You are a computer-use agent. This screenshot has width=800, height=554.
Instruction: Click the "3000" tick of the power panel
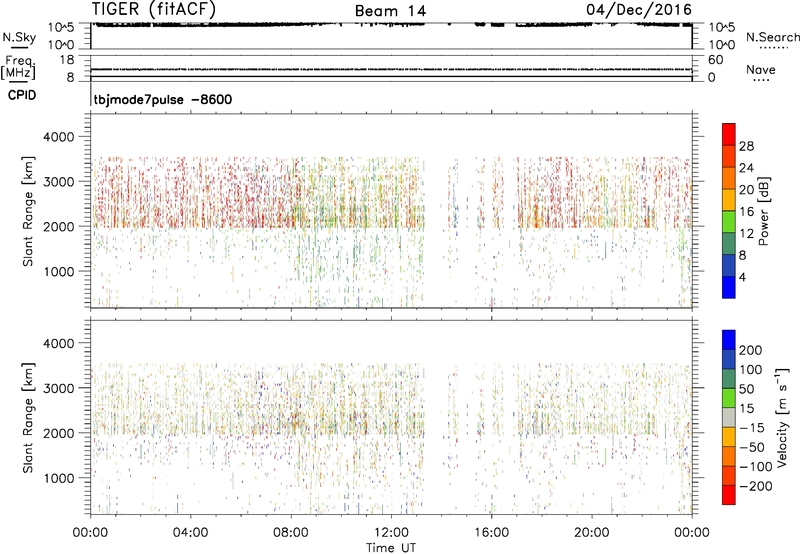click(x=59, y=182)
